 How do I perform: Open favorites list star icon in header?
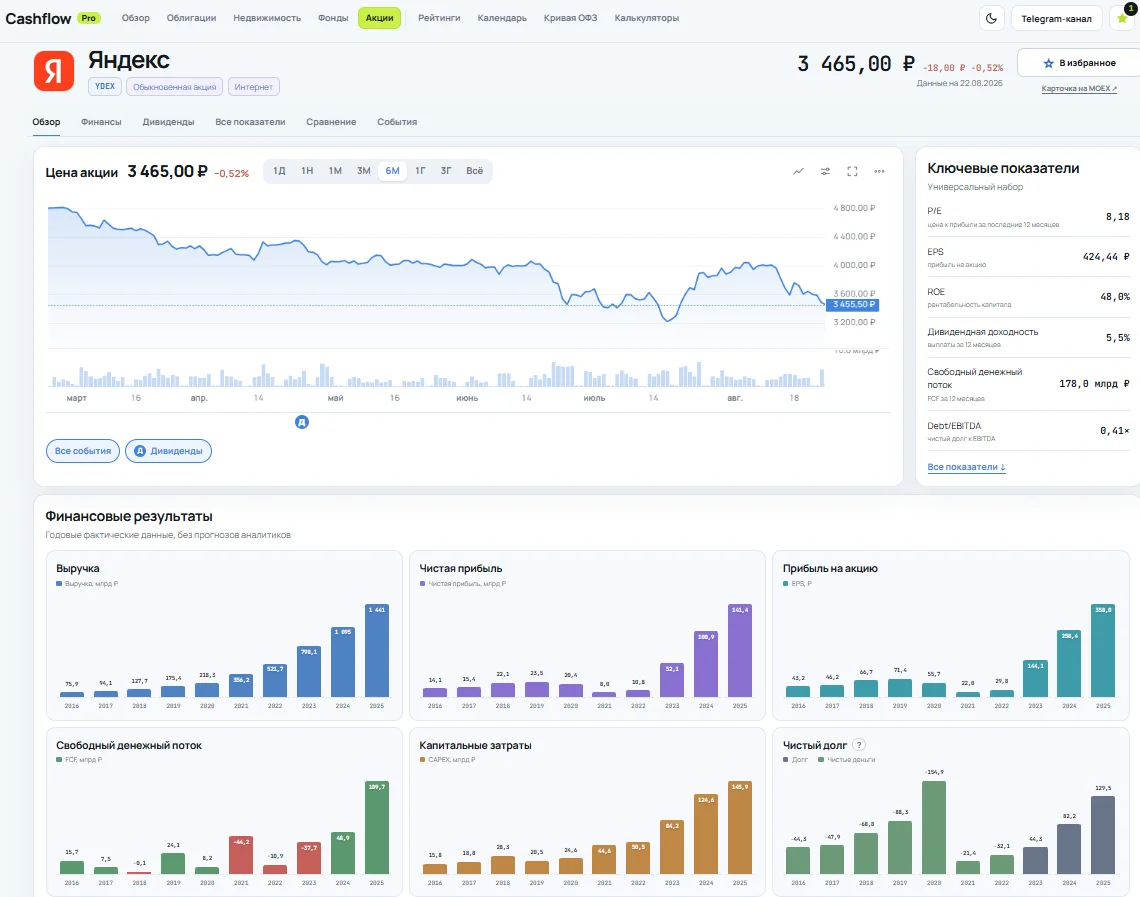coord(1123,18)
